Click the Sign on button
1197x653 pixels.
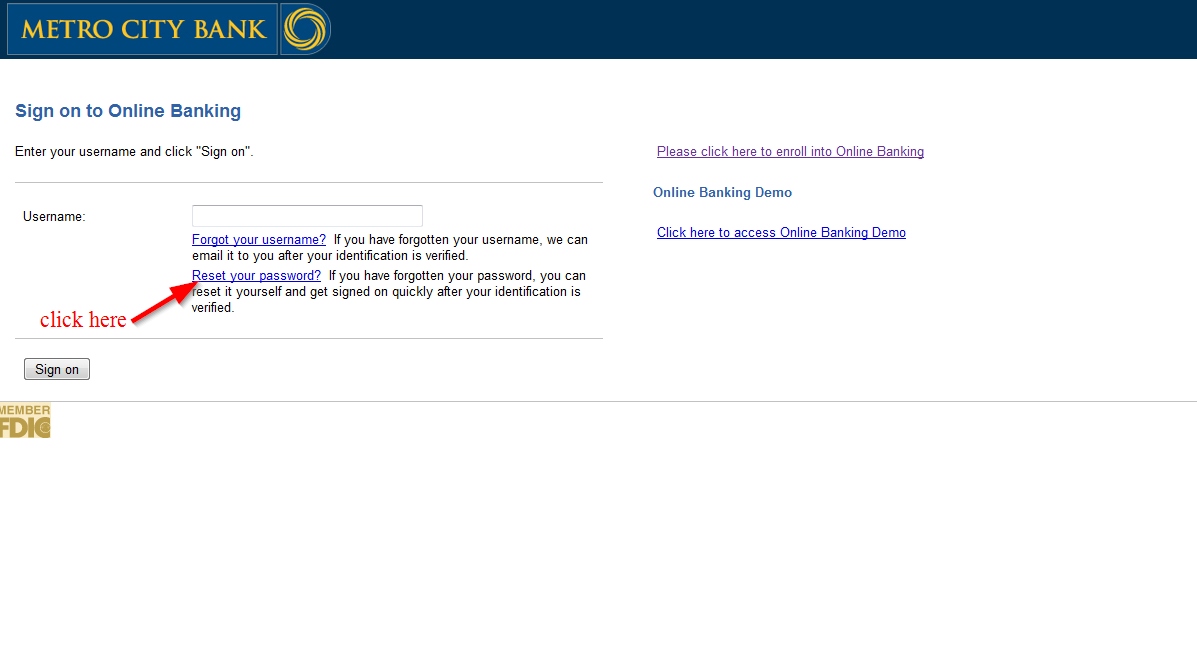click(x=56, y=369)
